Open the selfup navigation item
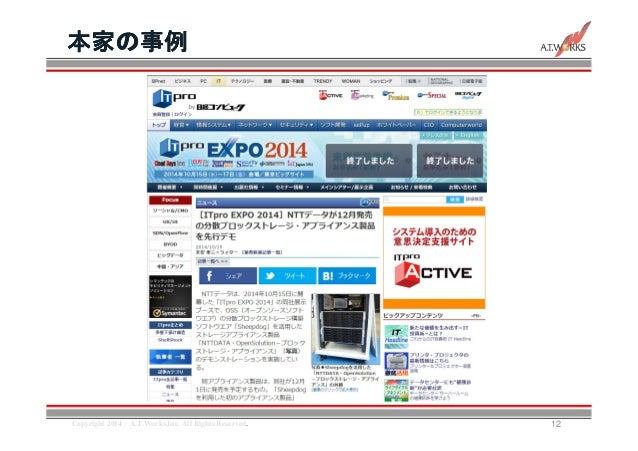638x451 pixels. [361, 125]
